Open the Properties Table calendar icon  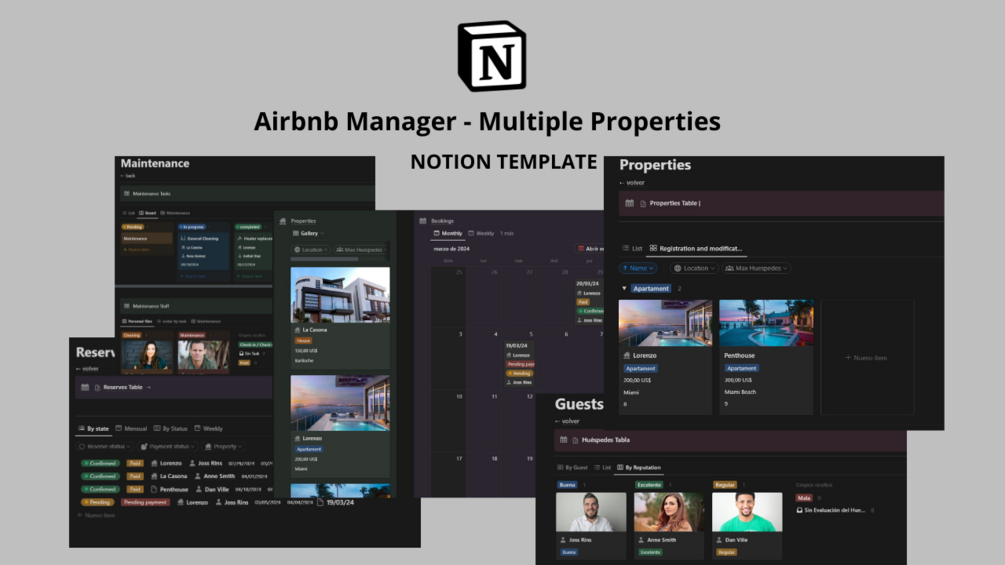[x=629, y=203]
